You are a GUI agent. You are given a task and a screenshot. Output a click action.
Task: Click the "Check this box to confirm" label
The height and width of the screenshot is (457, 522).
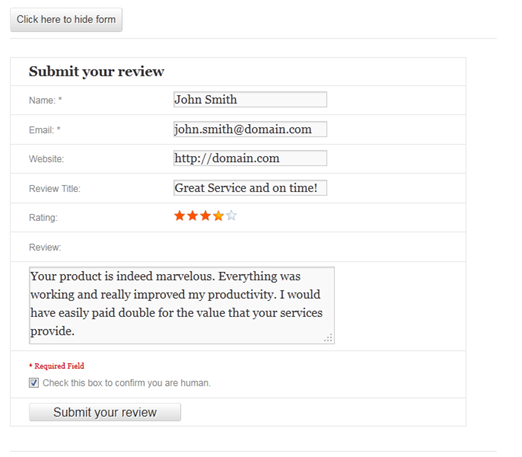[127, 383]
